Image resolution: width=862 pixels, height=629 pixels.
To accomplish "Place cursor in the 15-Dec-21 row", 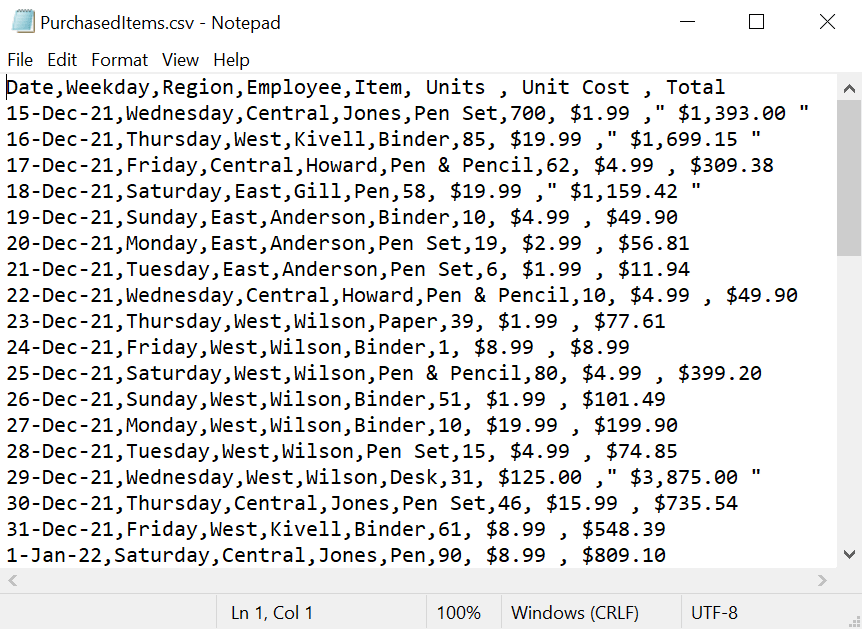I will (407, 113).
